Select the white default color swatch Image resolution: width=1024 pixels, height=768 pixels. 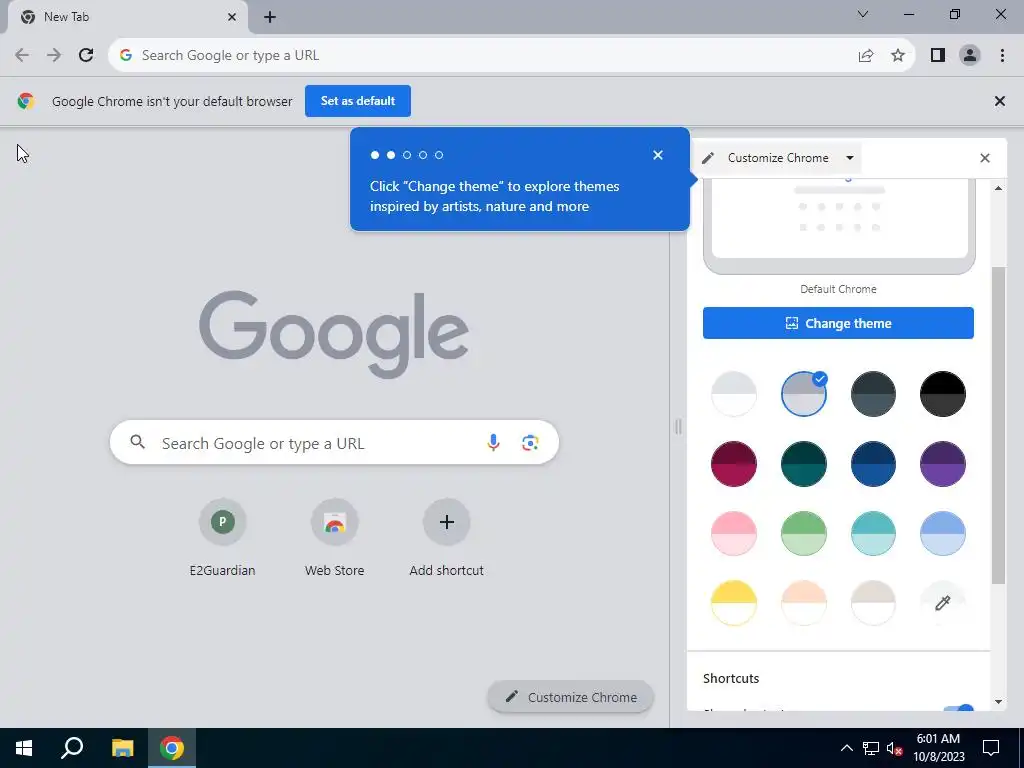(733, 394)
